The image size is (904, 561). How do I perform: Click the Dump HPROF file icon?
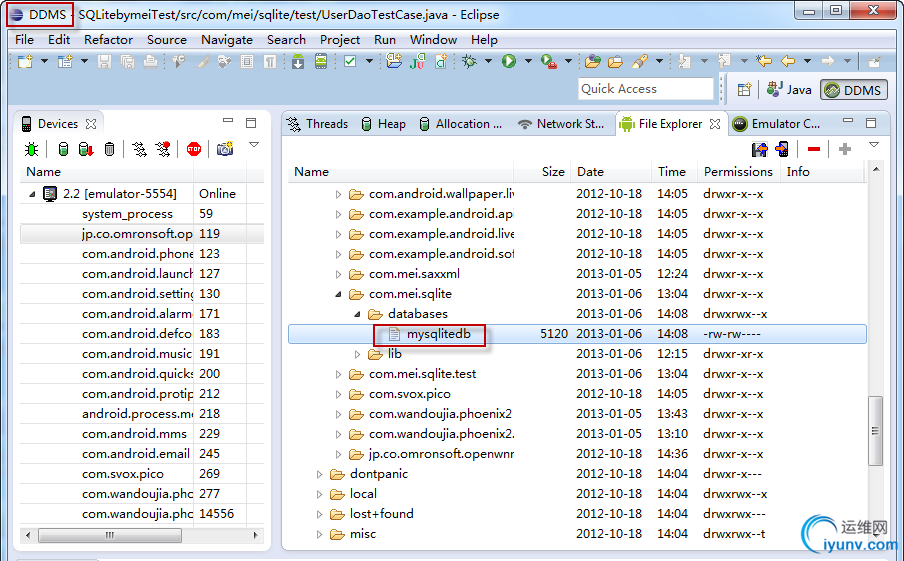[86, 149]
